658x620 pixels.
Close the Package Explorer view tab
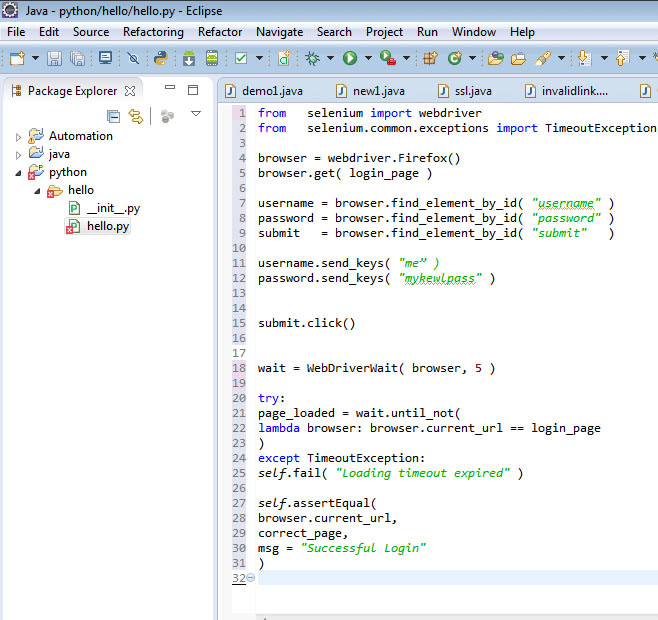(130, 91)
